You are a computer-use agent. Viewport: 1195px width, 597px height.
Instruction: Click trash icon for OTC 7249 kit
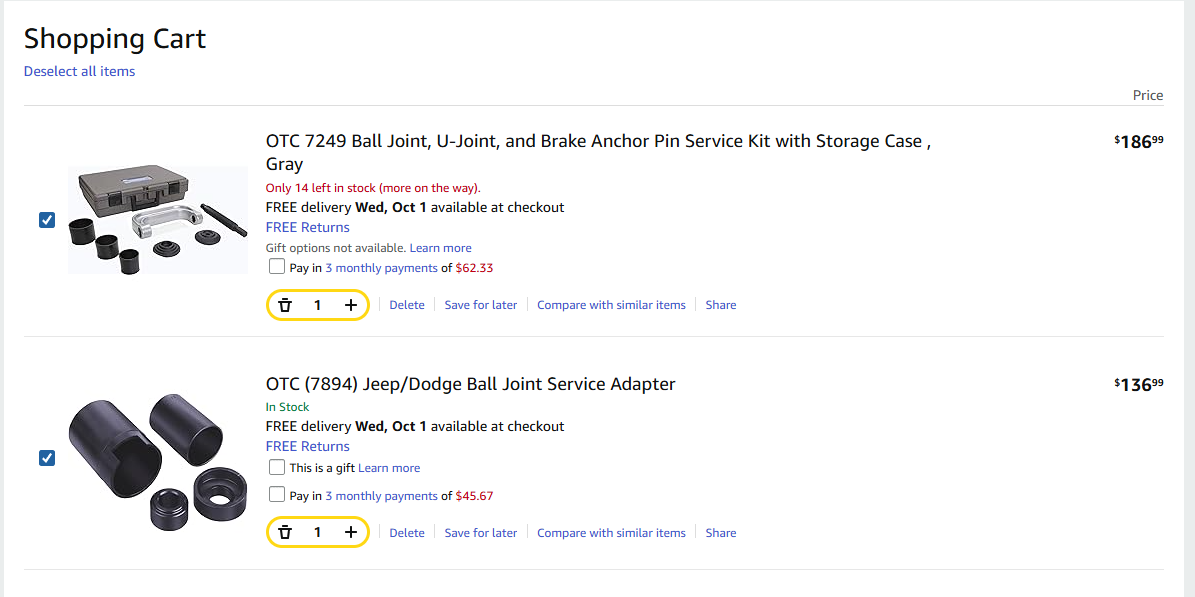(x=285, y=305)
